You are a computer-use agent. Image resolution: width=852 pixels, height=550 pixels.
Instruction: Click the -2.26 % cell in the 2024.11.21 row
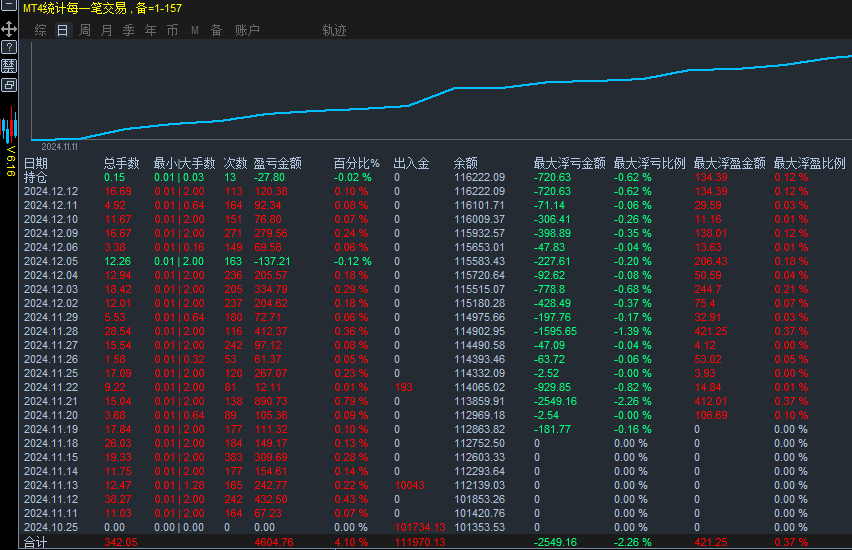(632, 401)
